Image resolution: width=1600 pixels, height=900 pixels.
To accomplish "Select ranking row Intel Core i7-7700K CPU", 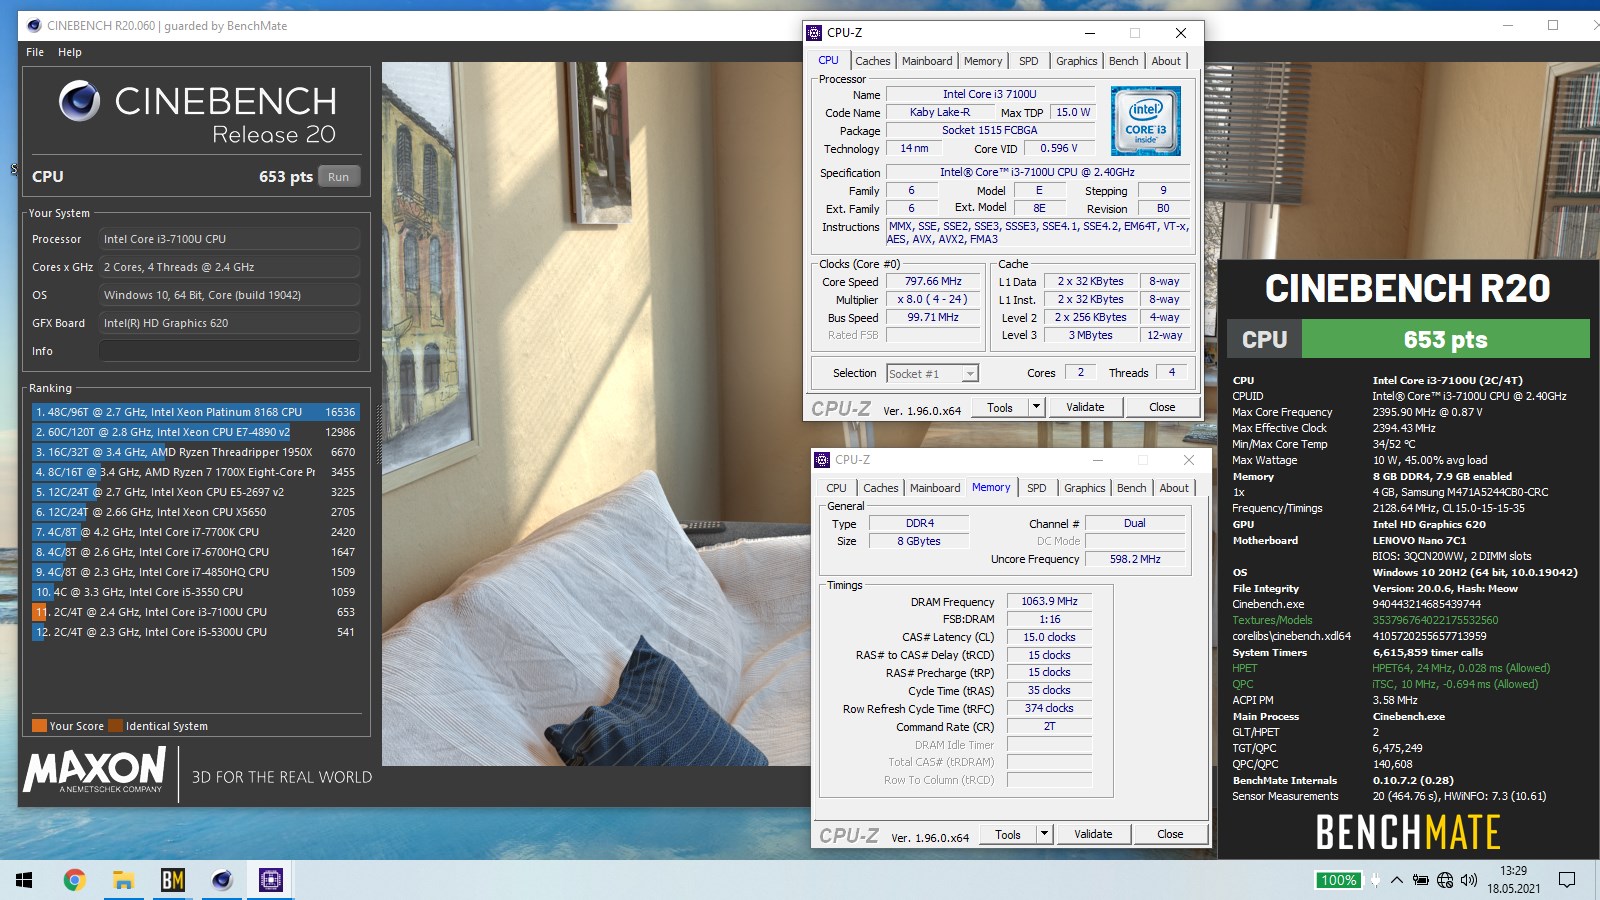I will [x=196, y=532].
